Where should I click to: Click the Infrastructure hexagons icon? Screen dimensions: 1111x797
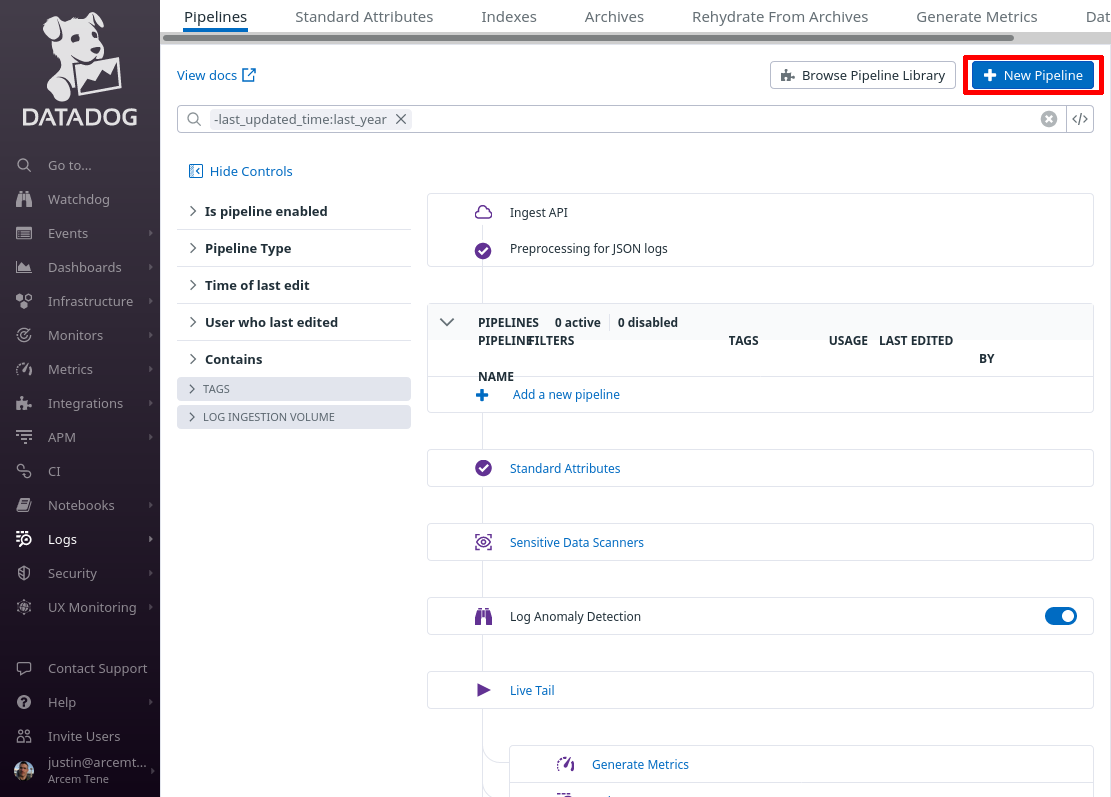click(24, 301)
